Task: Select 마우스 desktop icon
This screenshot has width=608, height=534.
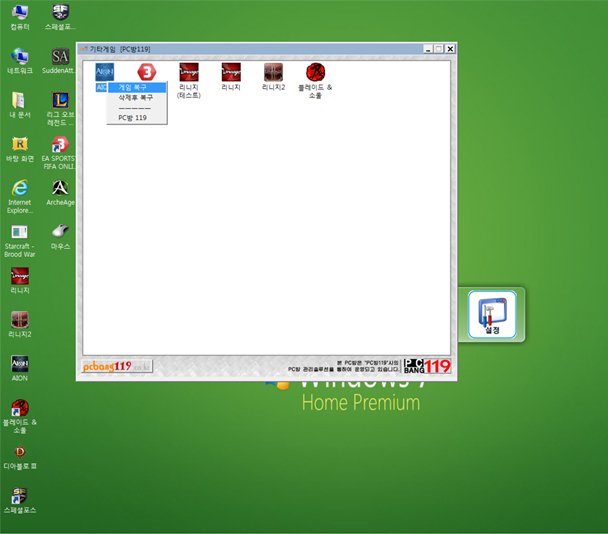Action: [x=60, y=237]
